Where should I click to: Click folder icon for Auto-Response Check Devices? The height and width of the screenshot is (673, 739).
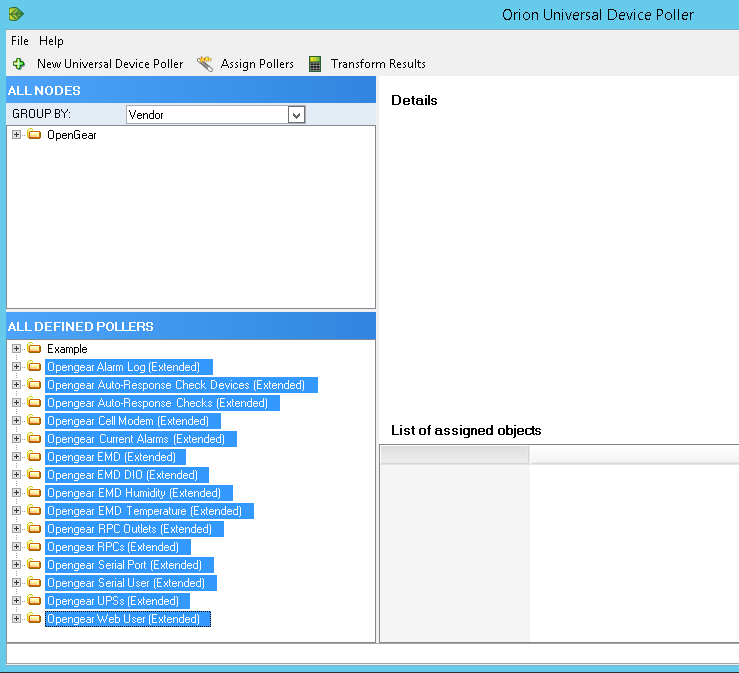(x=34, y=384)
